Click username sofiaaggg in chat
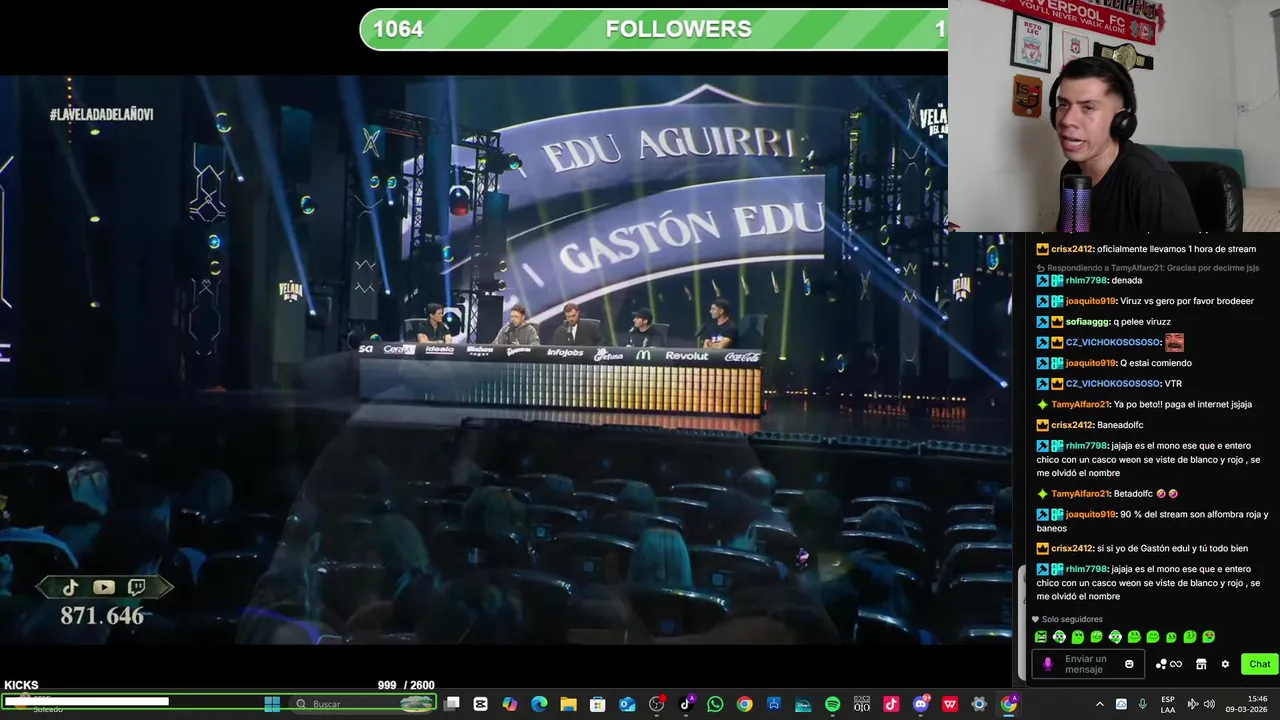 point(1089,321)
